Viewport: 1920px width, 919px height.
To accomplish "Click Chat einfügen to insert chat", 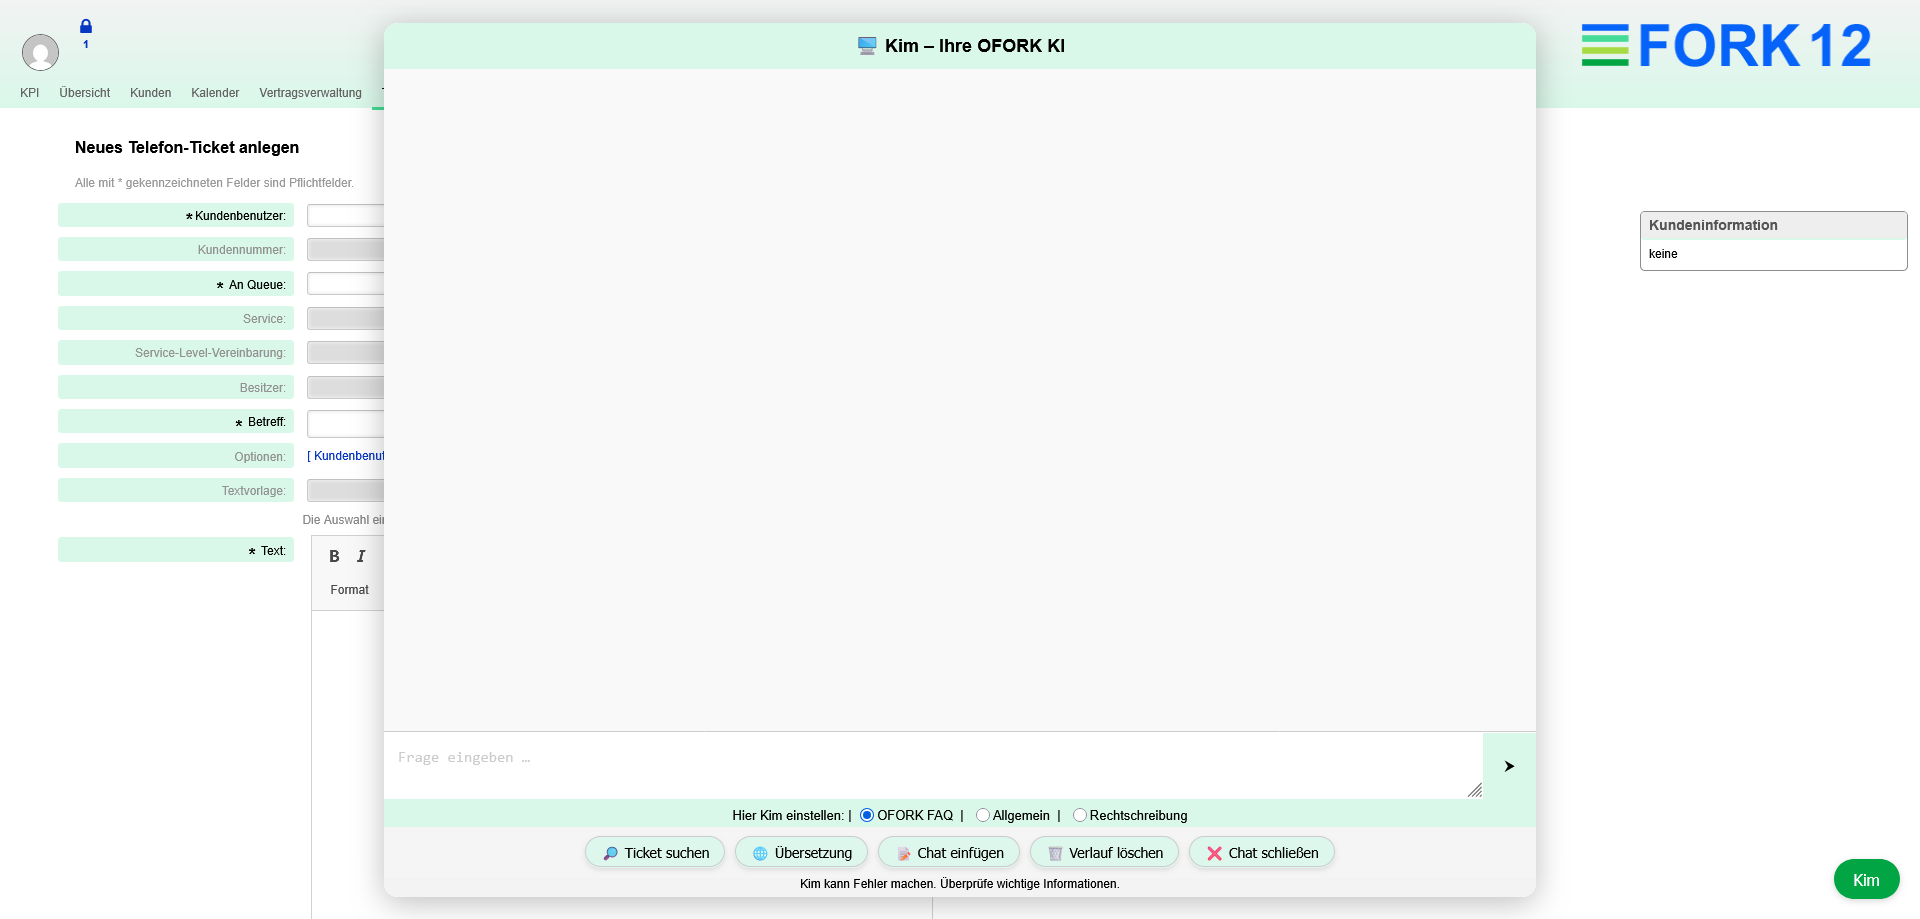I will point(949,853).
